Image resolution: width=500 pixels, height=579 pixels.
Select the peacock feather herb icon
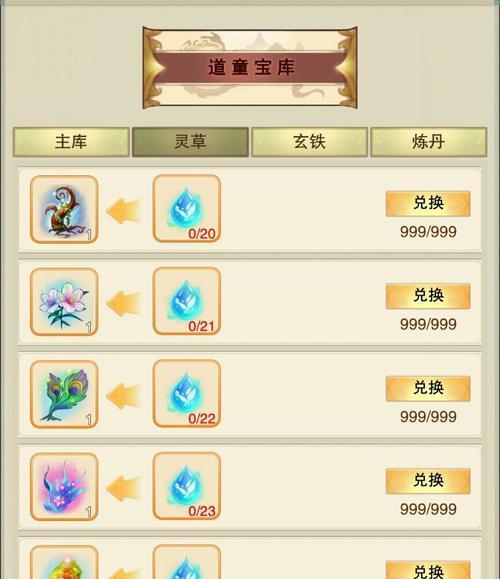[64, 394]
